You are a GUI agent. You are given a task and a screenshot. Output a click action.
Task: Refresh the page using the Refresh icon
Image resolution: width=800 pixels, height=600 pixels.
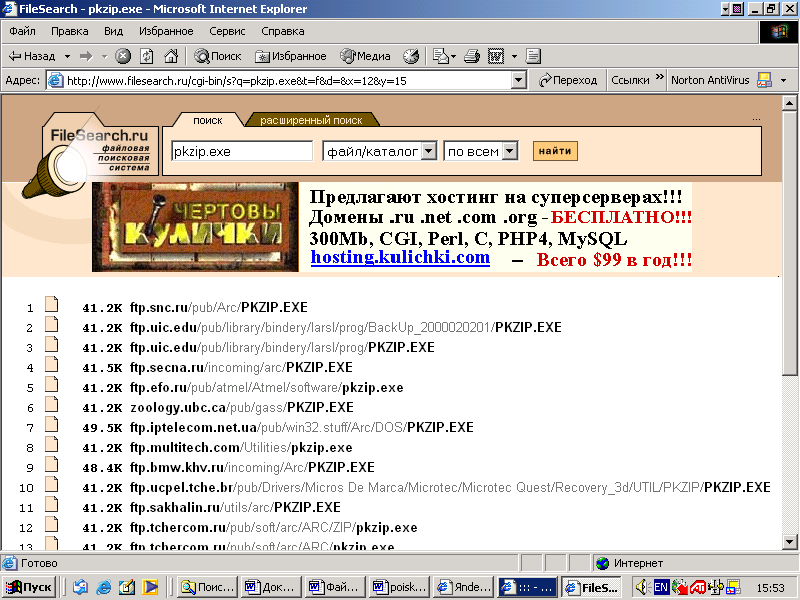point(147,56)
